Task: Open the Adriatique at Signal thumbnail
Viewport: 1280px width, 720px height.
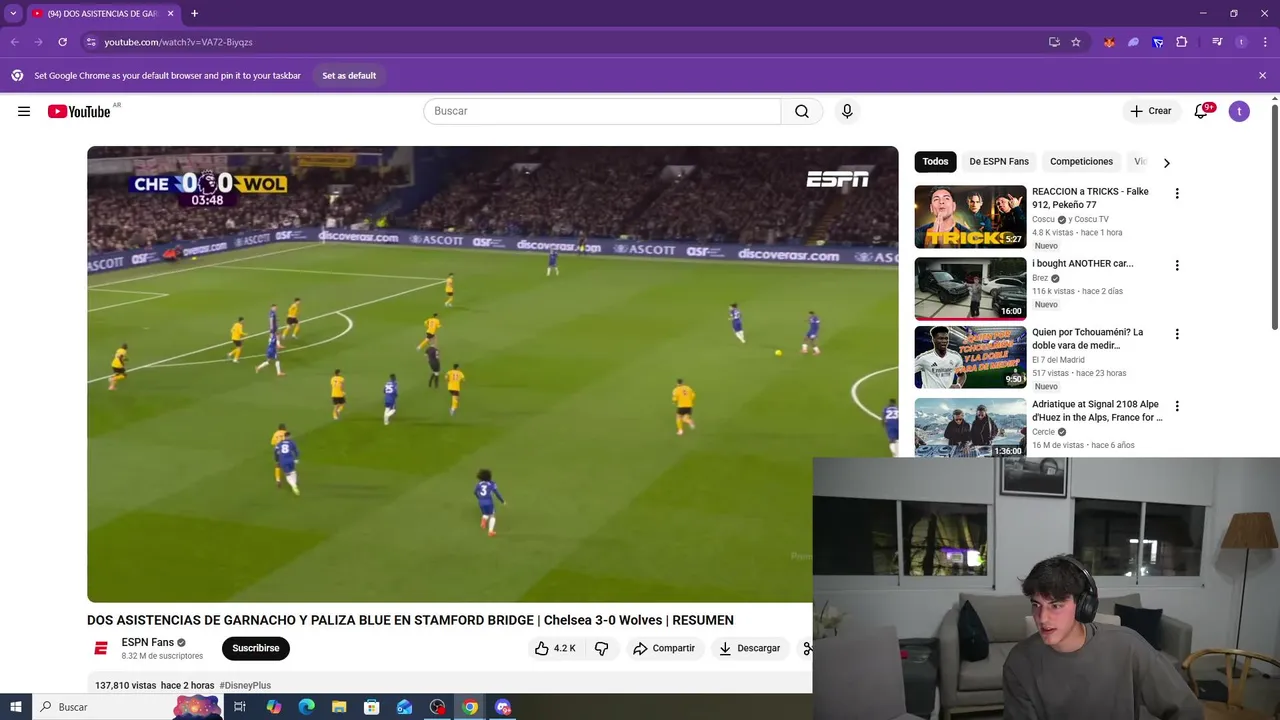Action: click(x=970, y=427)
